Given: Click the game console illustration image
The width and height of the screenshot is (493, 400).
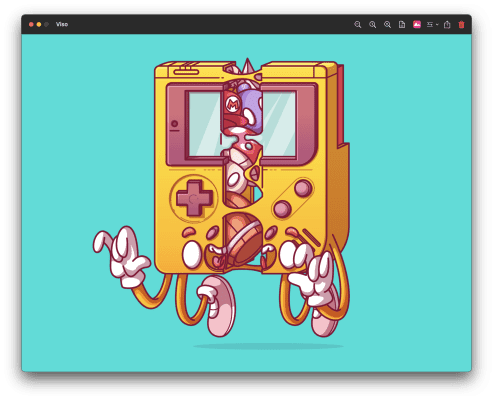Looking at the screenshot, I should (246, 203).
